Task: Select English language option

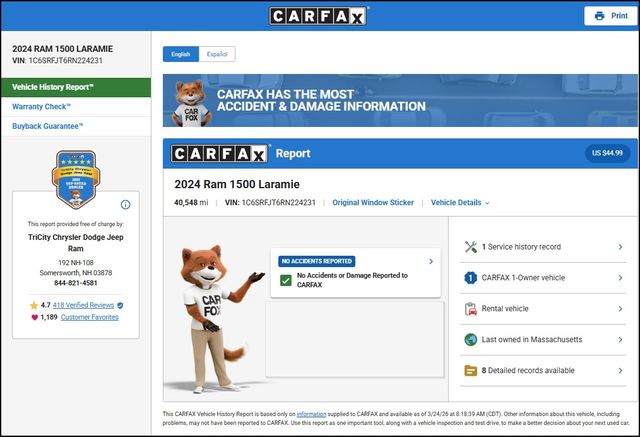Action: pyautogui.click(x=181, y=54)
